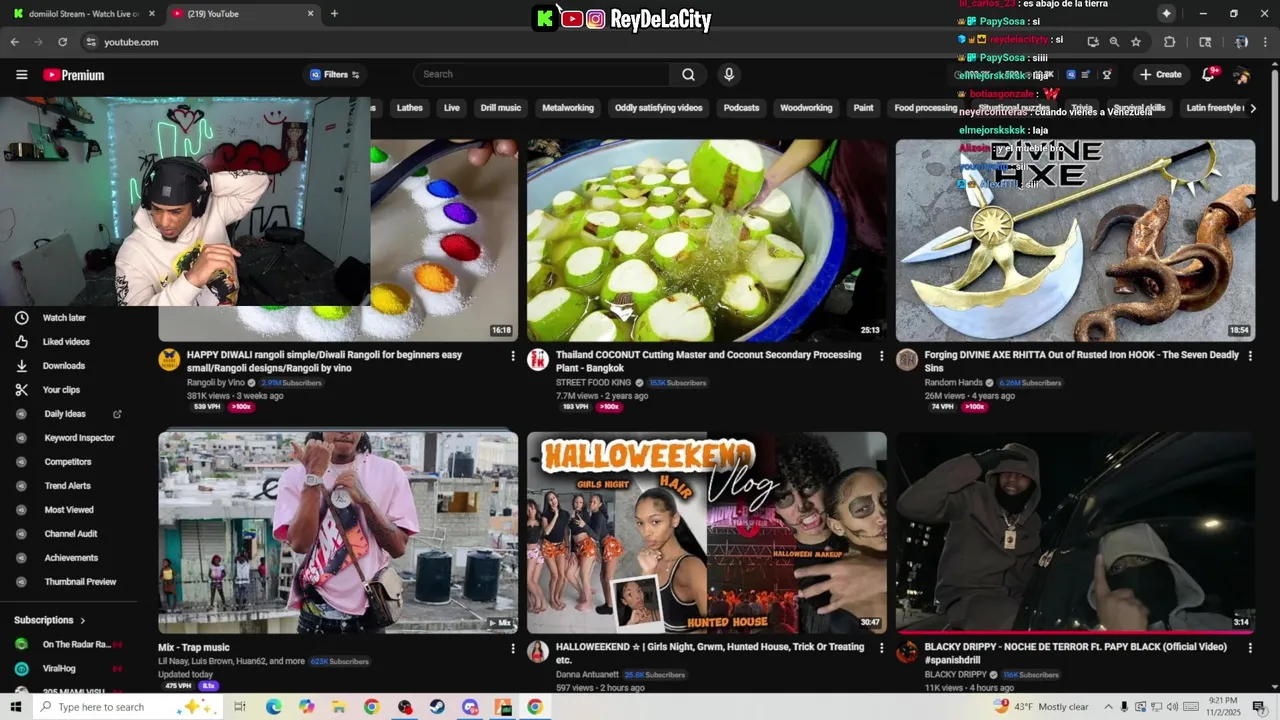Image resolution: width=1280 pixels, height=720 pixels.
Task: Open the YouTube account avatar menu
Action: (x=1241, y=75)
